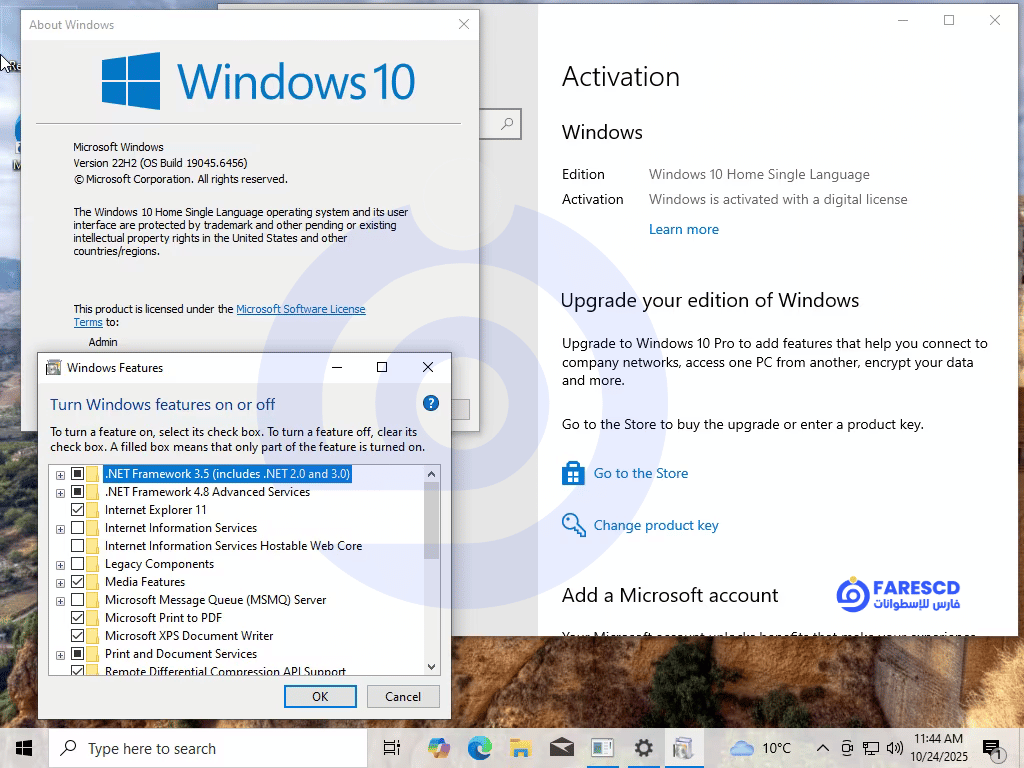The width and height of the screenshot is (1024, 768).
Task: Open Copilot from the taskbar
Action: click(439, 748)
